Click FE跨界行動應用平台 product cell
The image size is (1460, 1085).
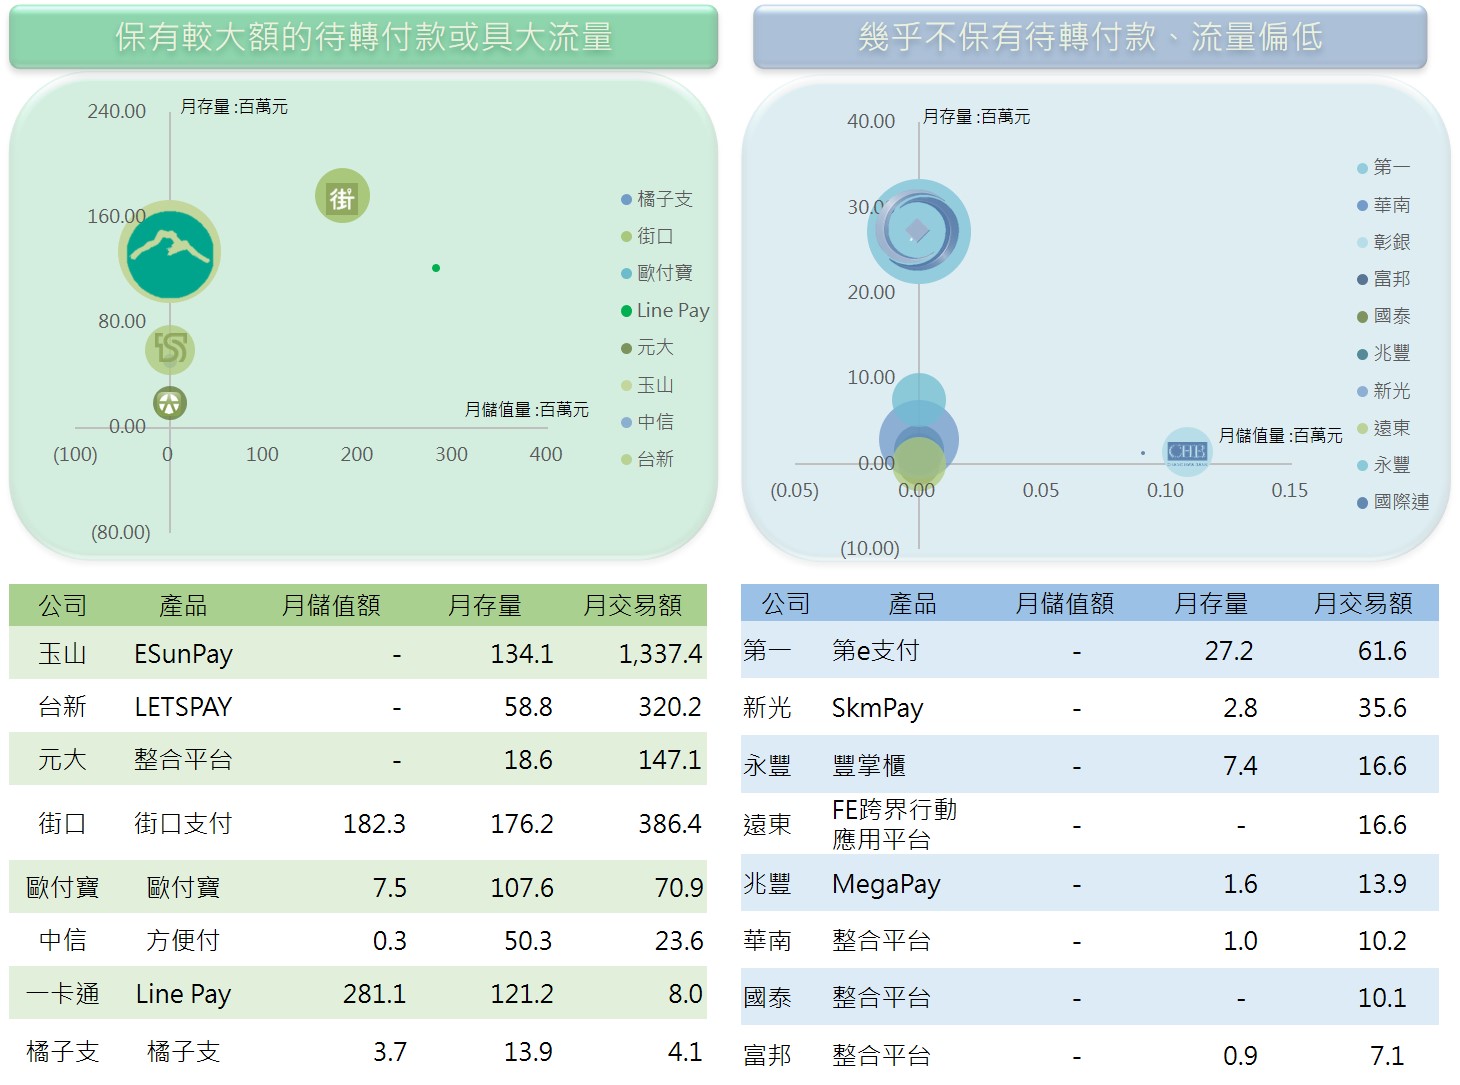894,824
